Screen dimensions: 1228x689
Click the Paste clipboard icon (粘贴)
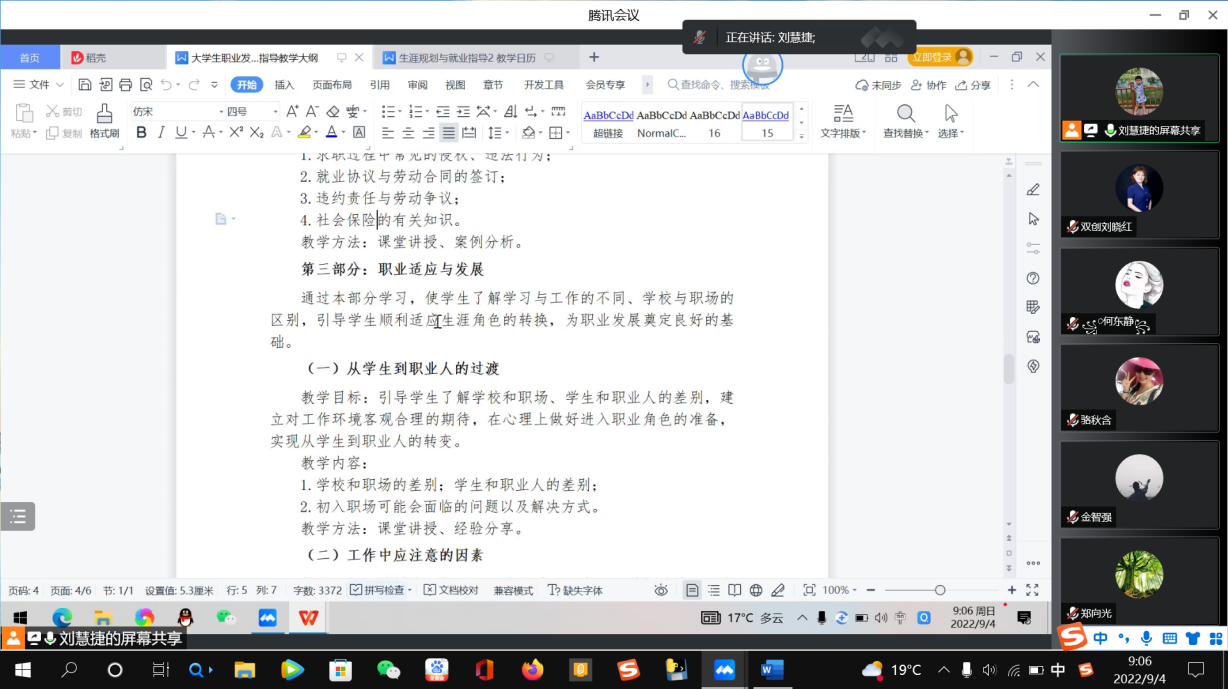pos(24,113)
